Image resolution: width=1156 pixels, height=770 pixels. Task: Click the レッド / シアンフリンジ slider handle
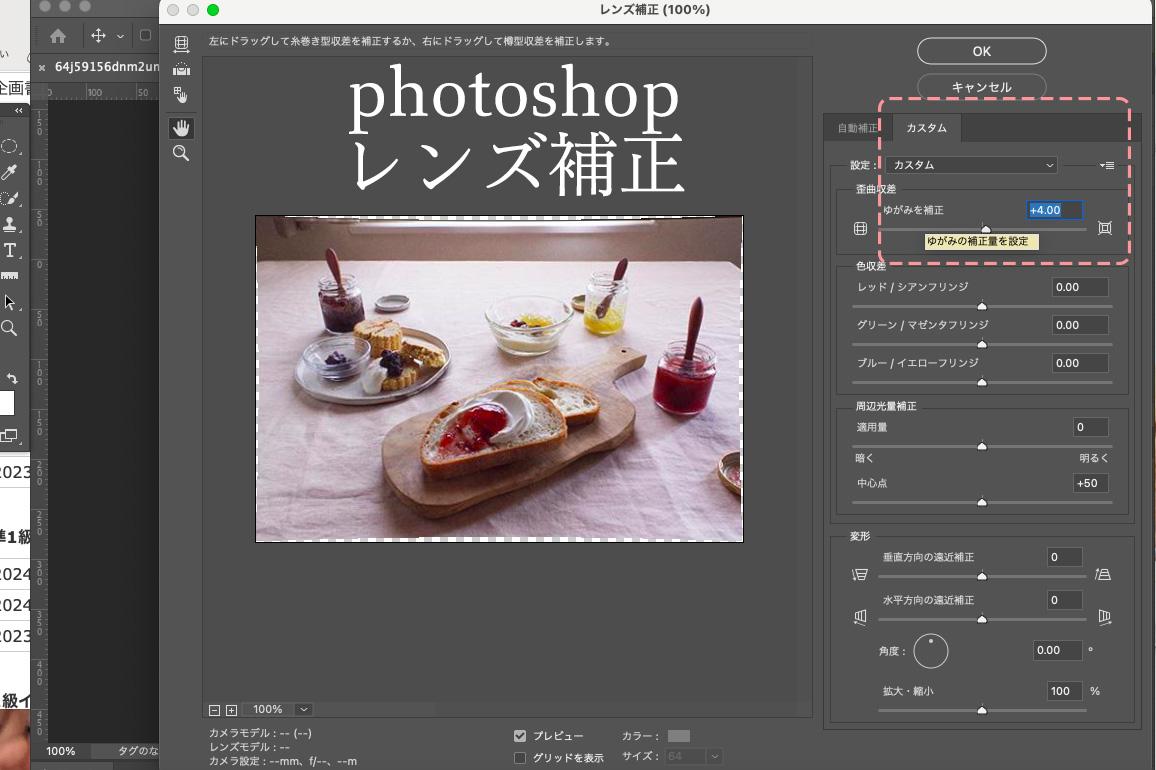[982, 305]
